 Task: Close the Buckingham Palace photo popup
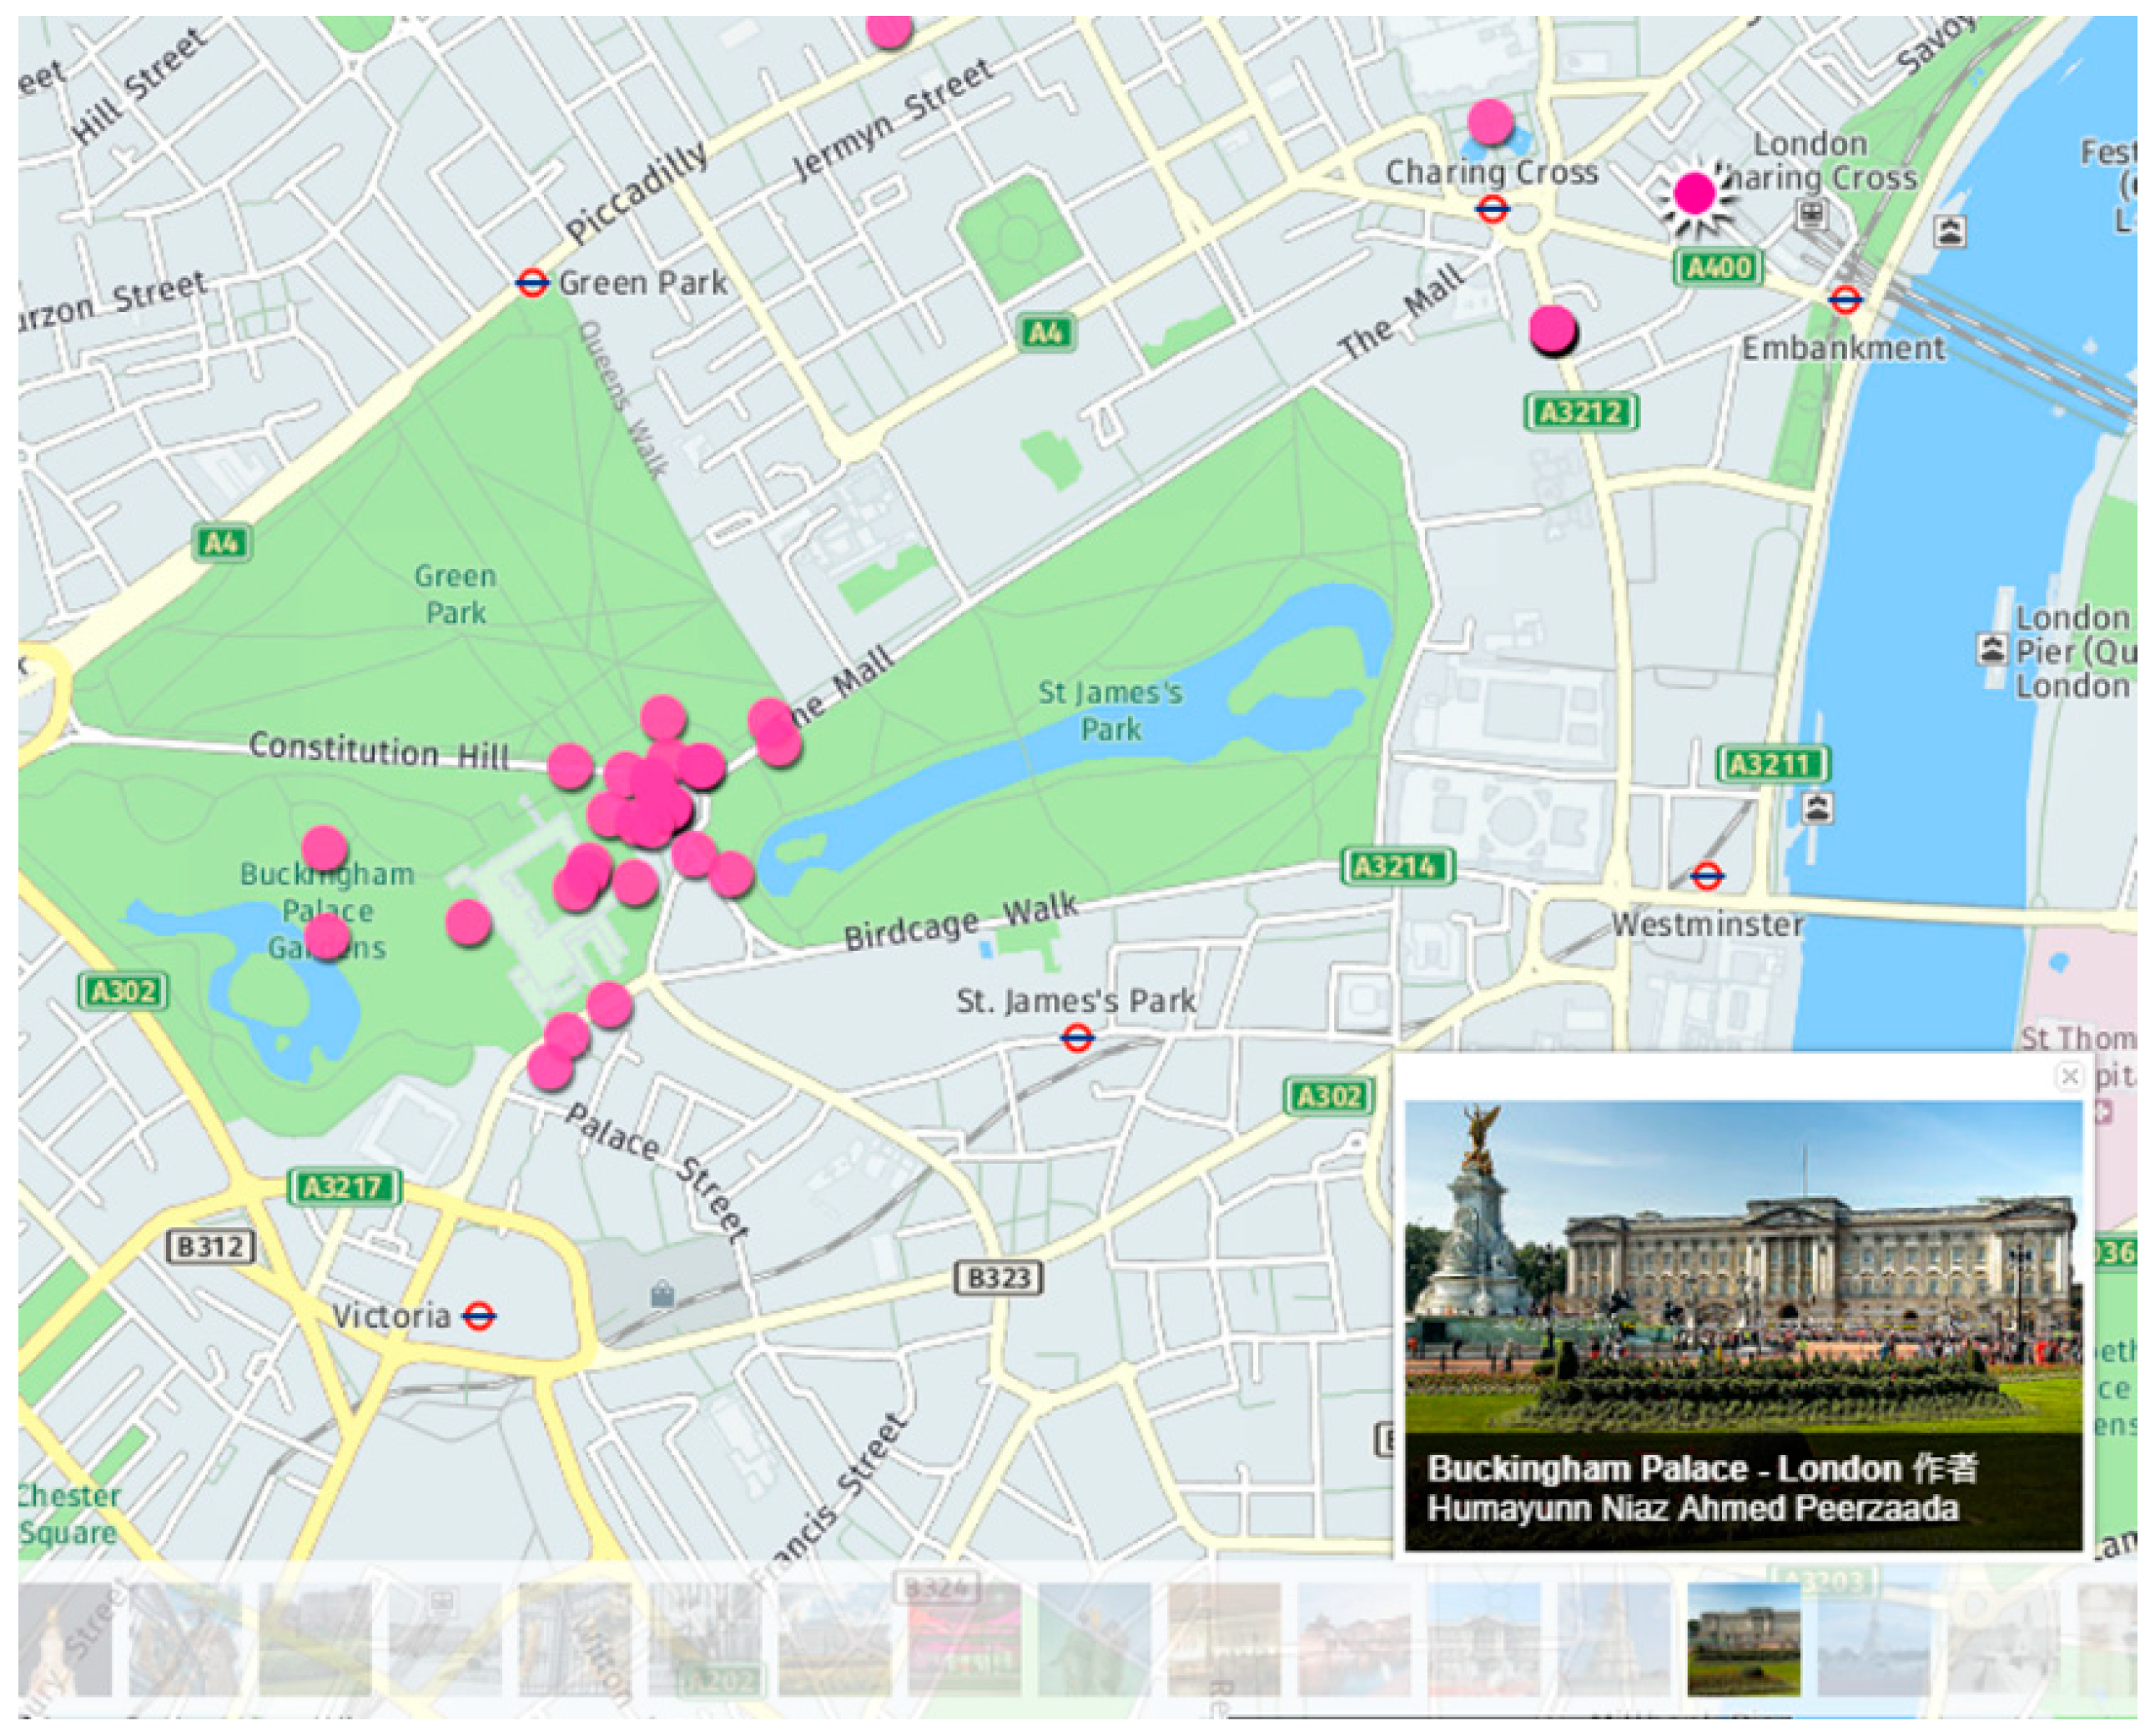coord(2068,1076)
